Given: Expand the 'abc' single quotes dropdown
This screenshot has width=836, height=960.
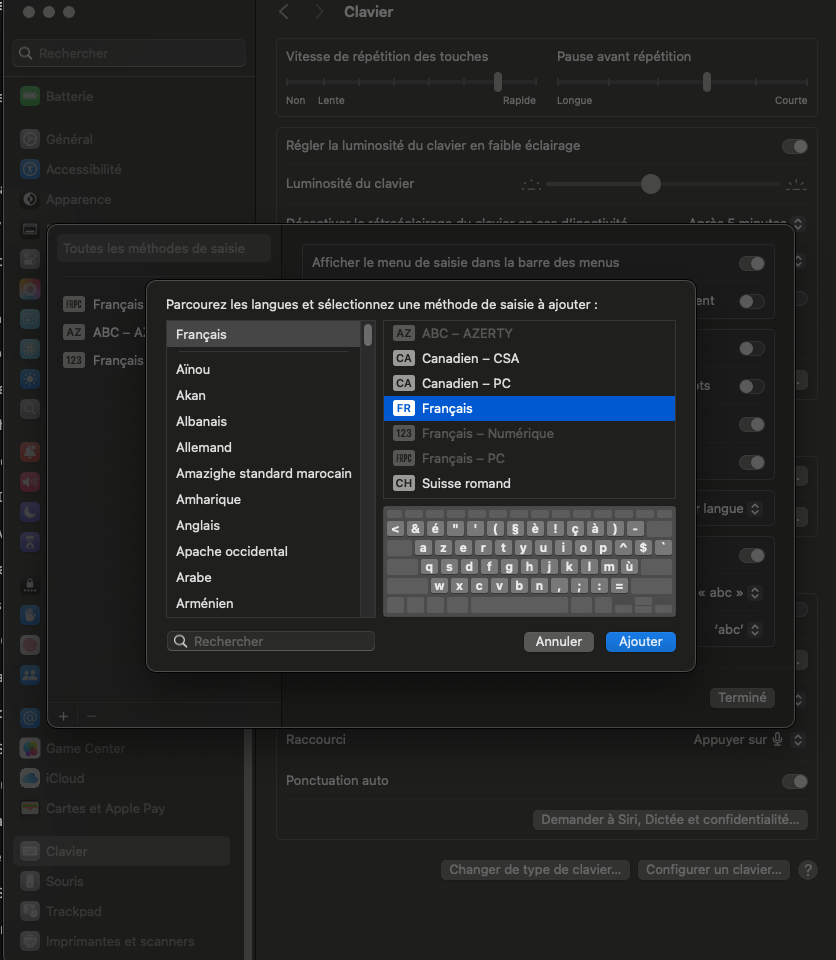Looking at the screenshot, I should (738, 630).
